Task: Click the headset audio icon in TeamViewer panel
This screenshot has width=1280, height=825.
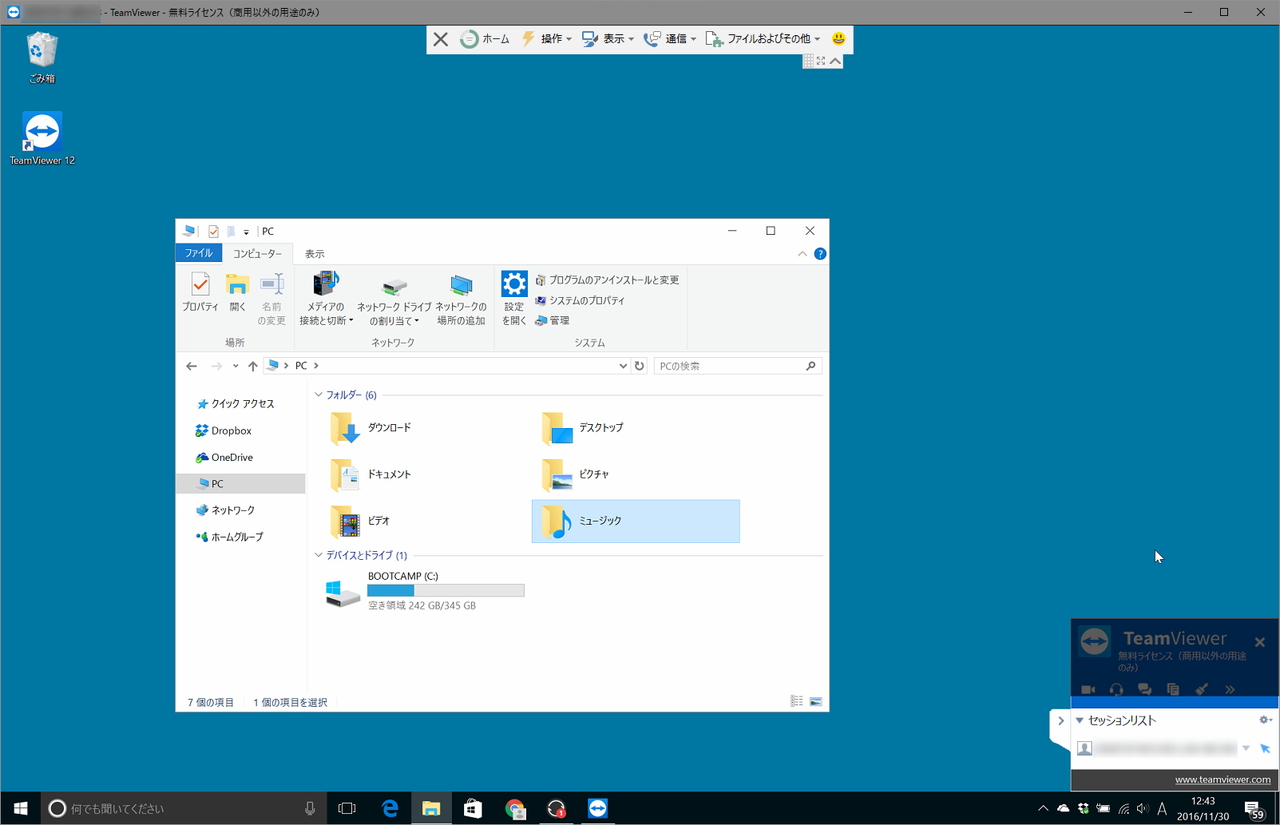Action: click(x=1116, y=689)
